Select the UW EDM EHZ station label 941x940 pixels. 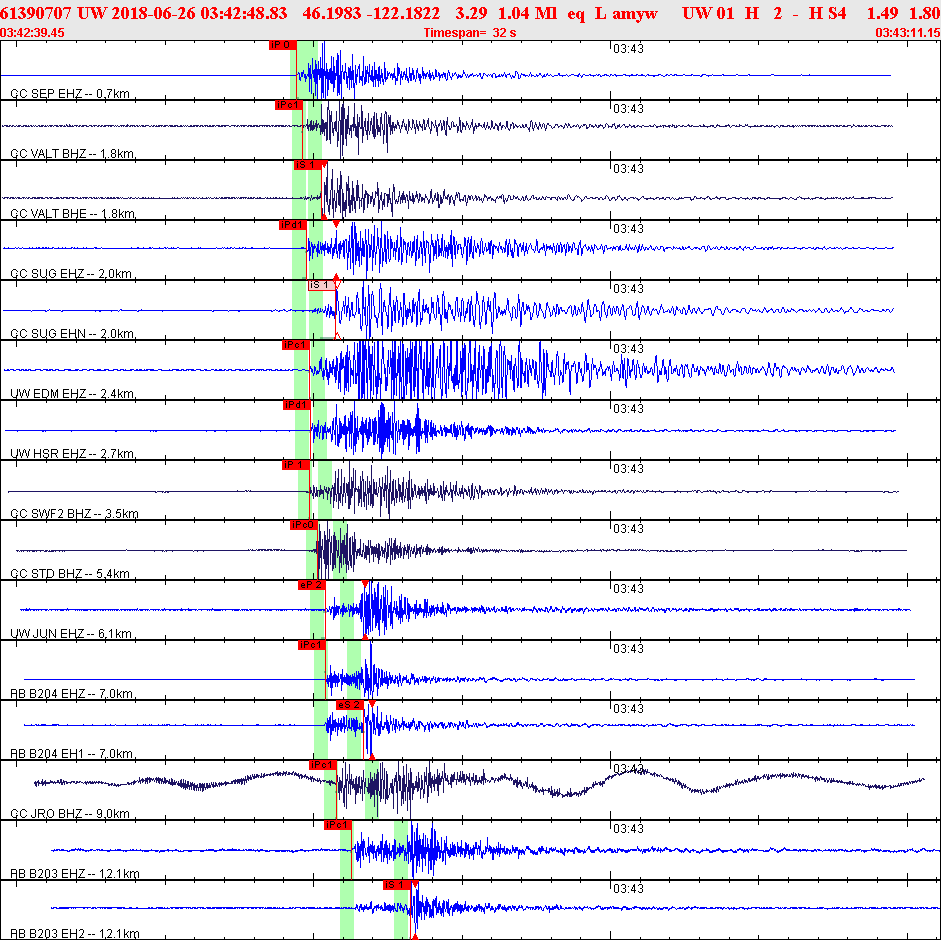click(x=72, y=394)
